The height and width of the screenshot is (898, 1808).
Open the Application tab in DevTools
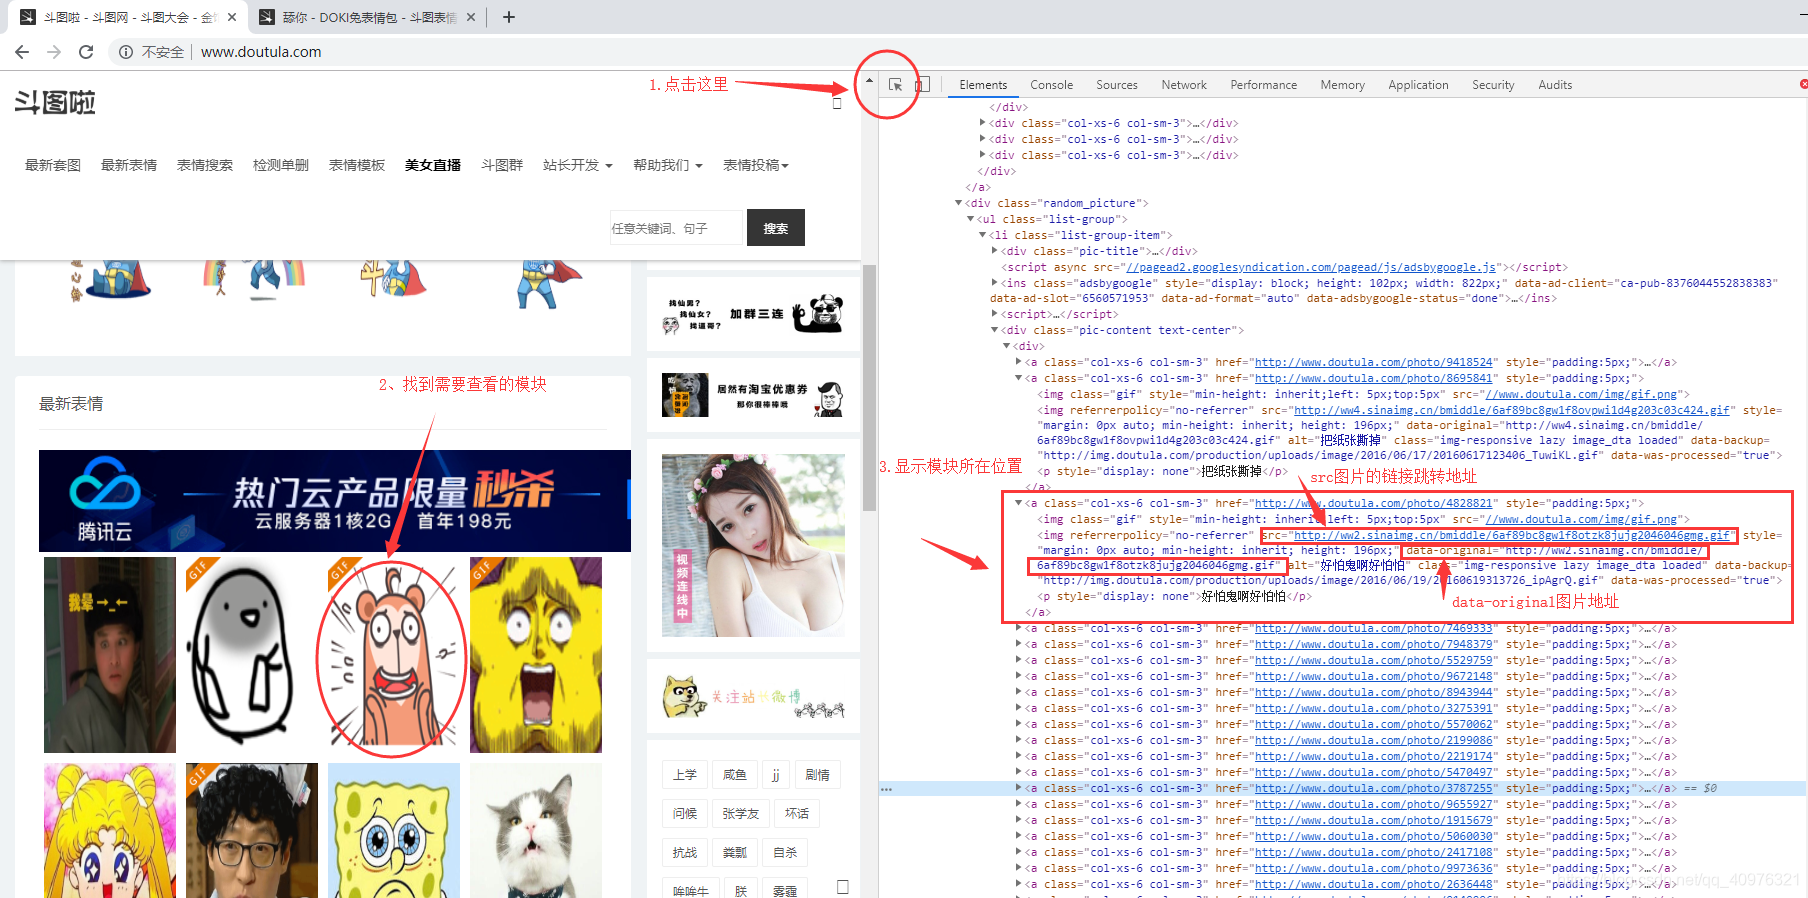click(x=1418, y=85)
